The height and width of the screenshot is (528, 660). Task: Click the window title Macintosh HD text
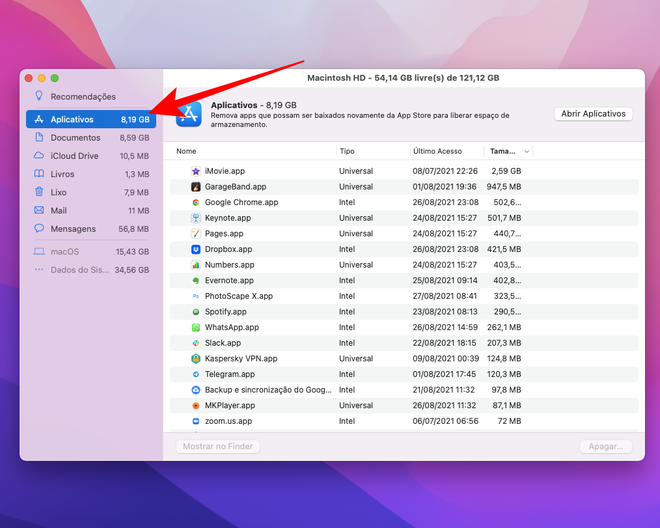pyautogui.click(x=403, y=78)
